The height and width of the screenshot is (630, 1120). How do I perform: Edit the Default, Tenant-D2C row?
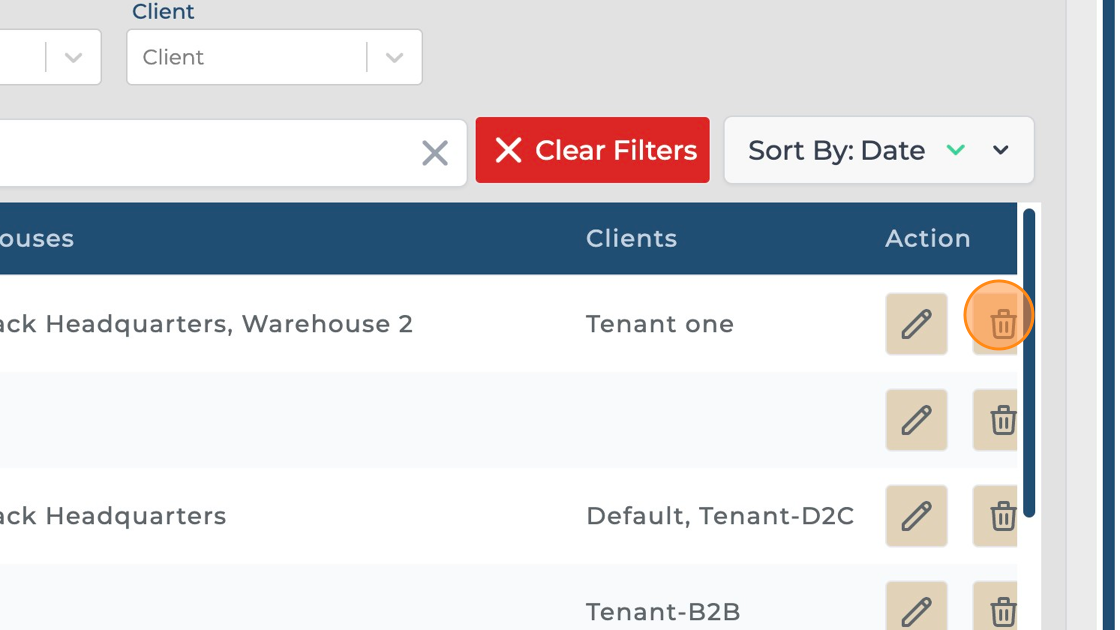[x=916, y=516]
